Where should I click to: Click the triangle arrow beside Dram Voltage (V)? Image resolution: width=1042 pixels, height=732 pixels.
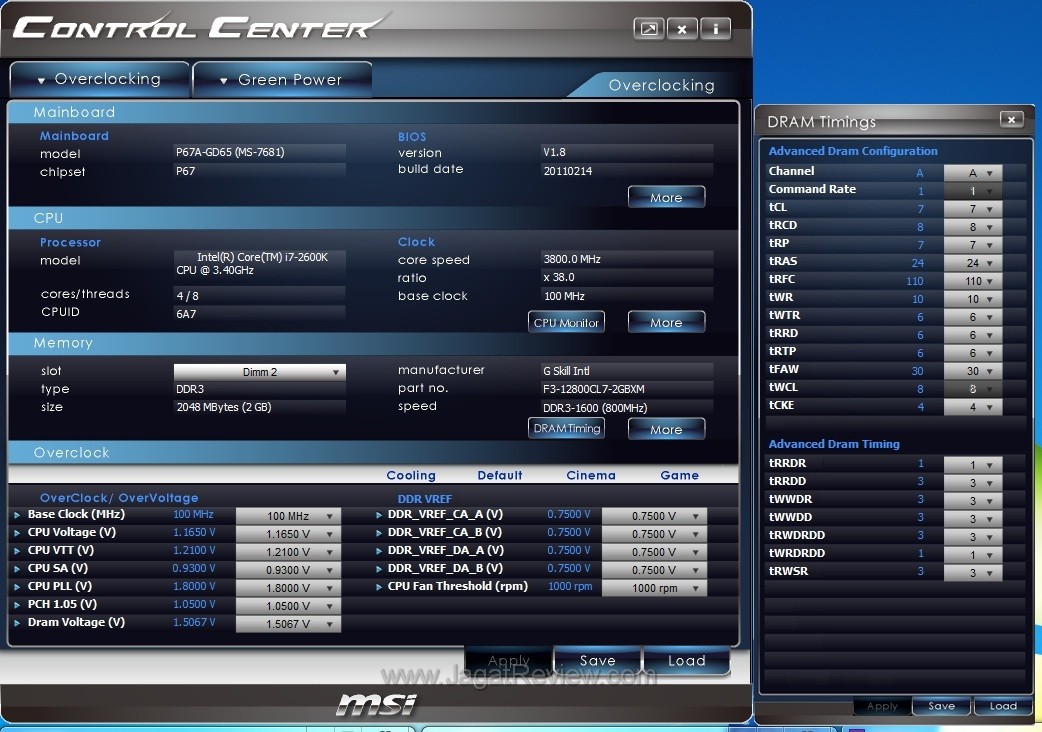(17, 623)
